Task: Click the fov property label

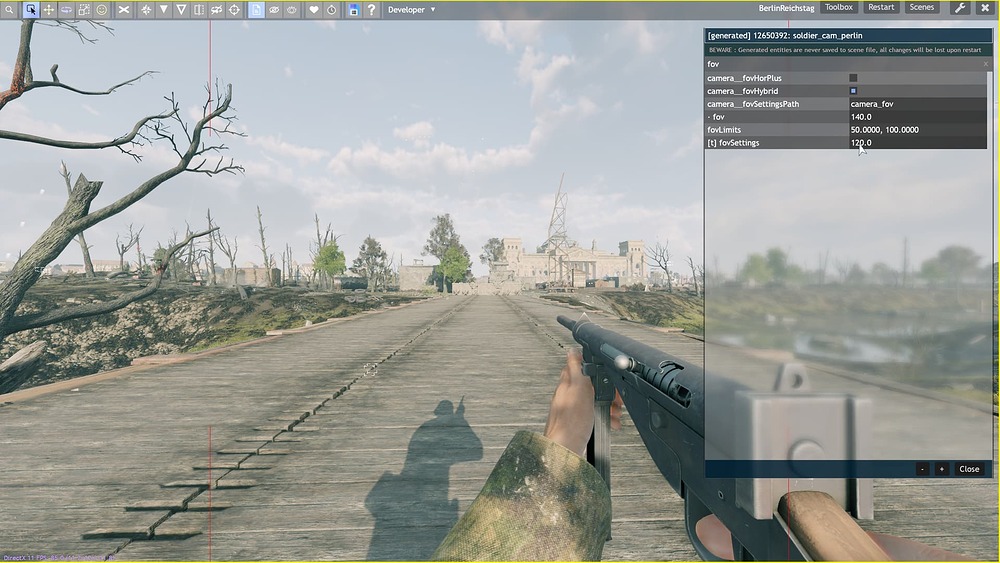Action: pyautogui.click(x=718, y=117)
